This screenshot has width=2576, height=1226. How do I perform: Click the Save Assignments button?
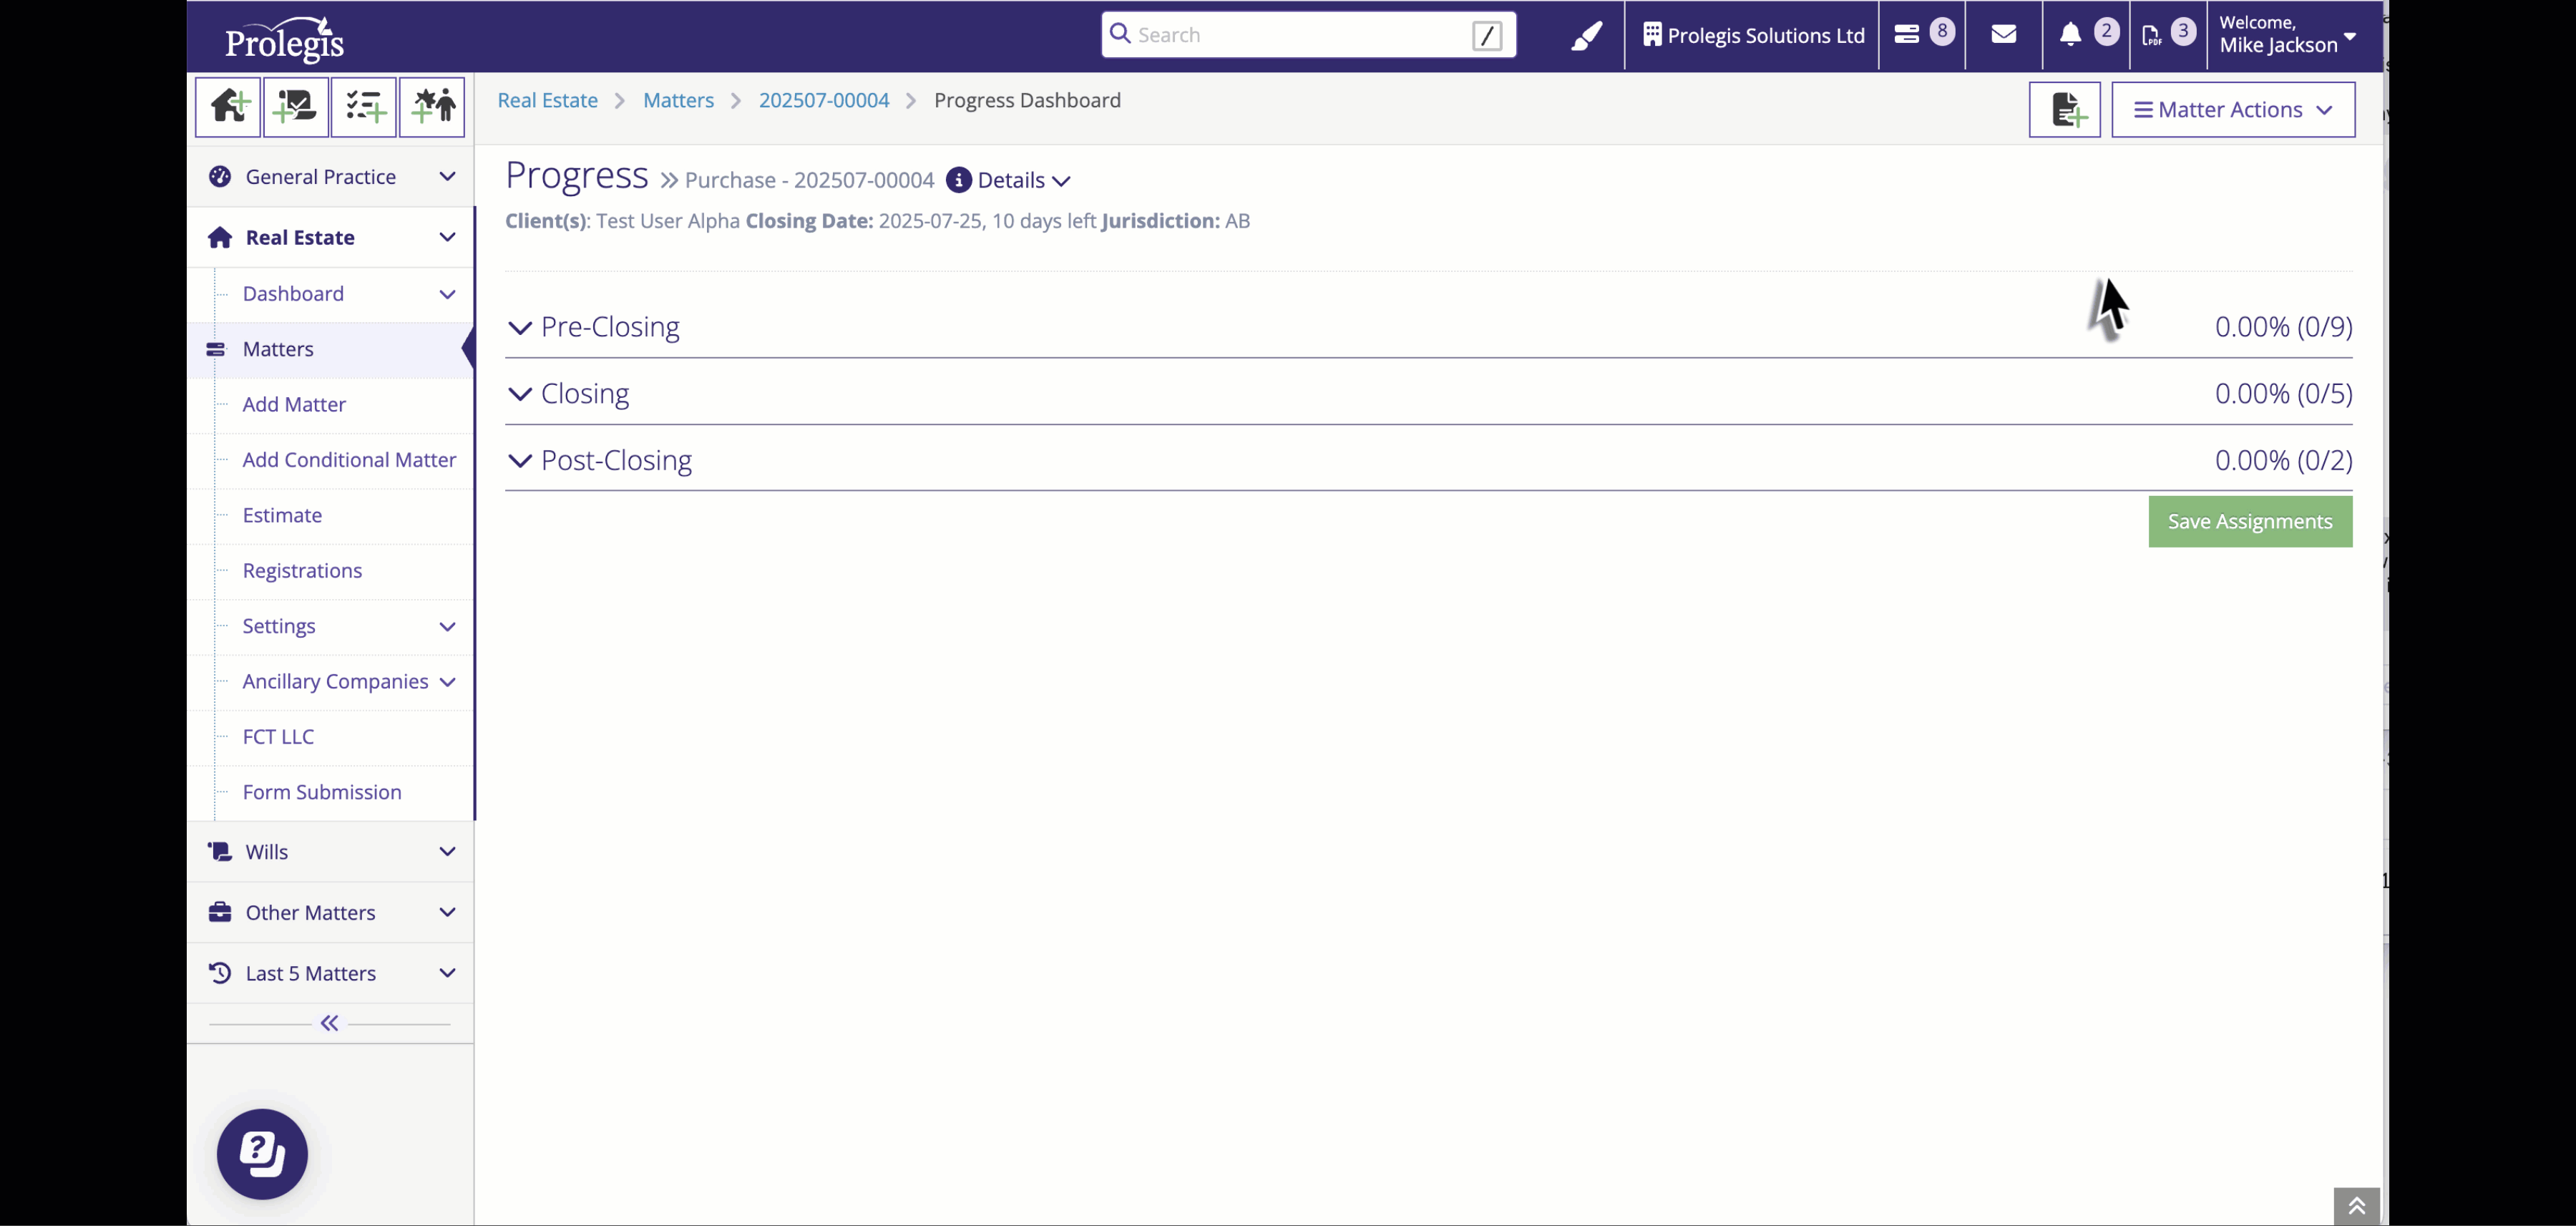pos(2249,522)
